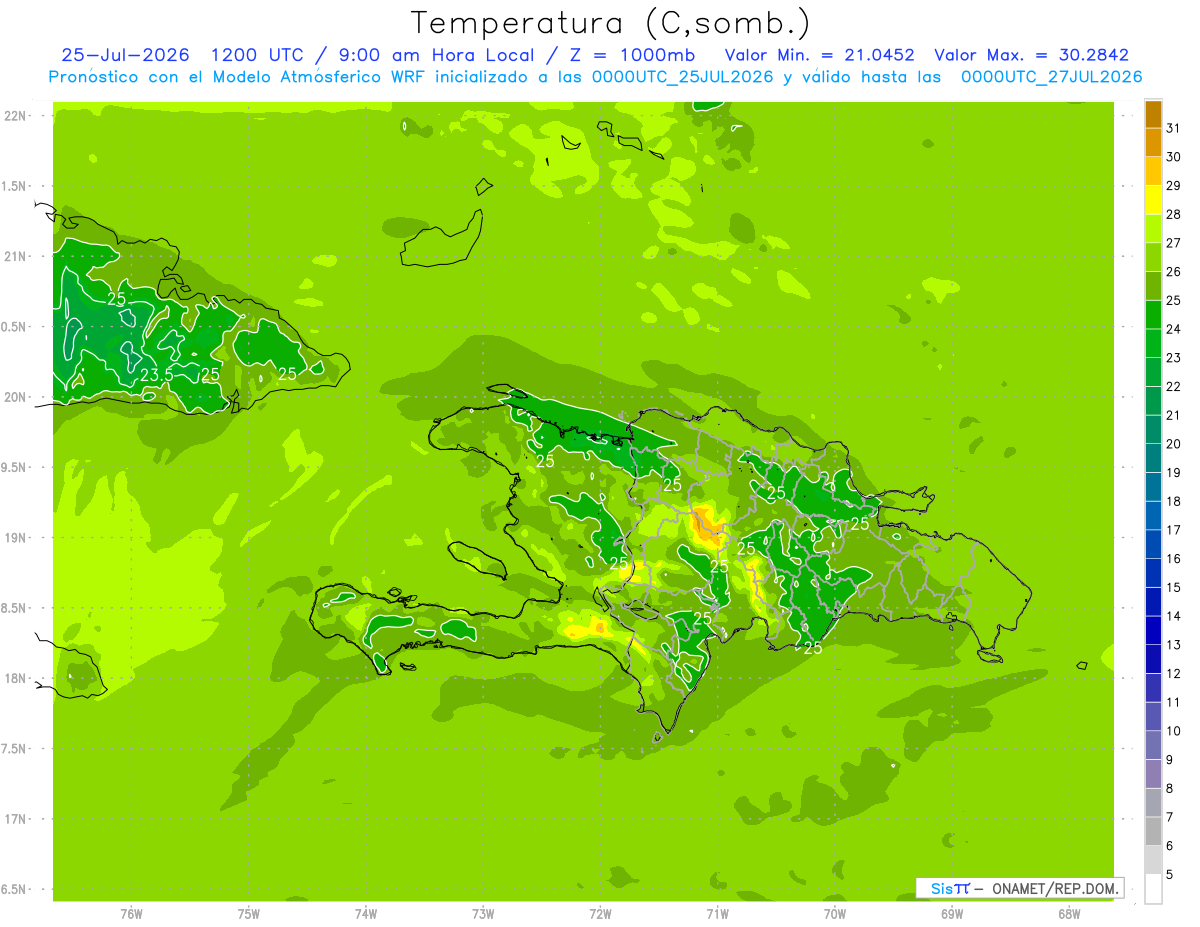Click the "75W" longitude axis label
The width and height of the screenshot is (1200, 927).
249,913
